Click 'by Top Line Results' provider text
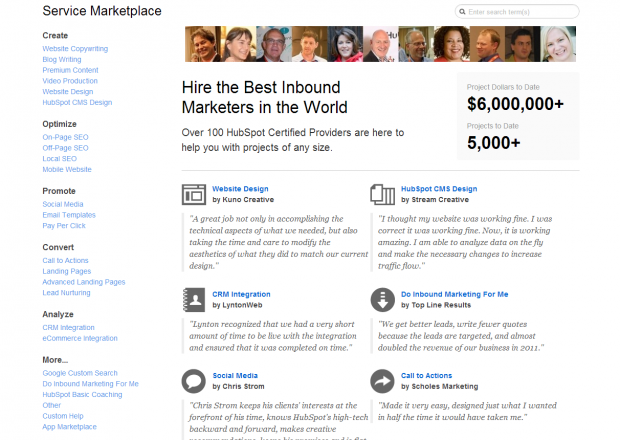This screenshot has width=620, height=440. point(436,305)
